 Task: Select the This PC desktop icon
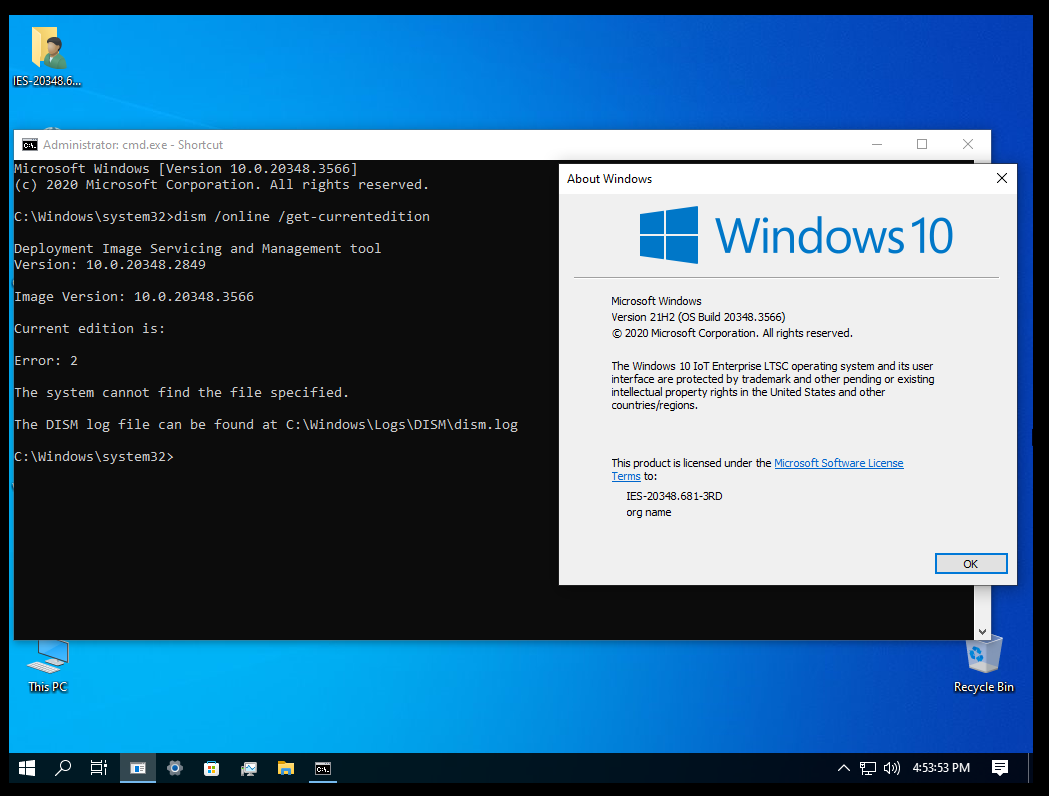pos(47,666)
